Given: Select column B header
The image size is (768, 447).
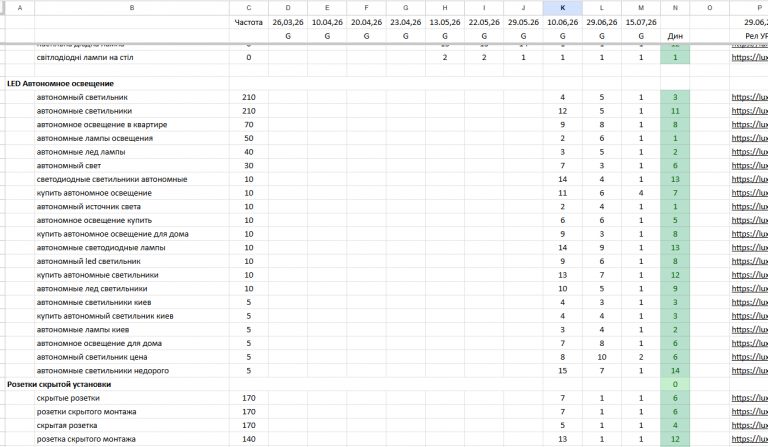Looking at the screenshot, I should pyautogui.click(x=132, y=8).
